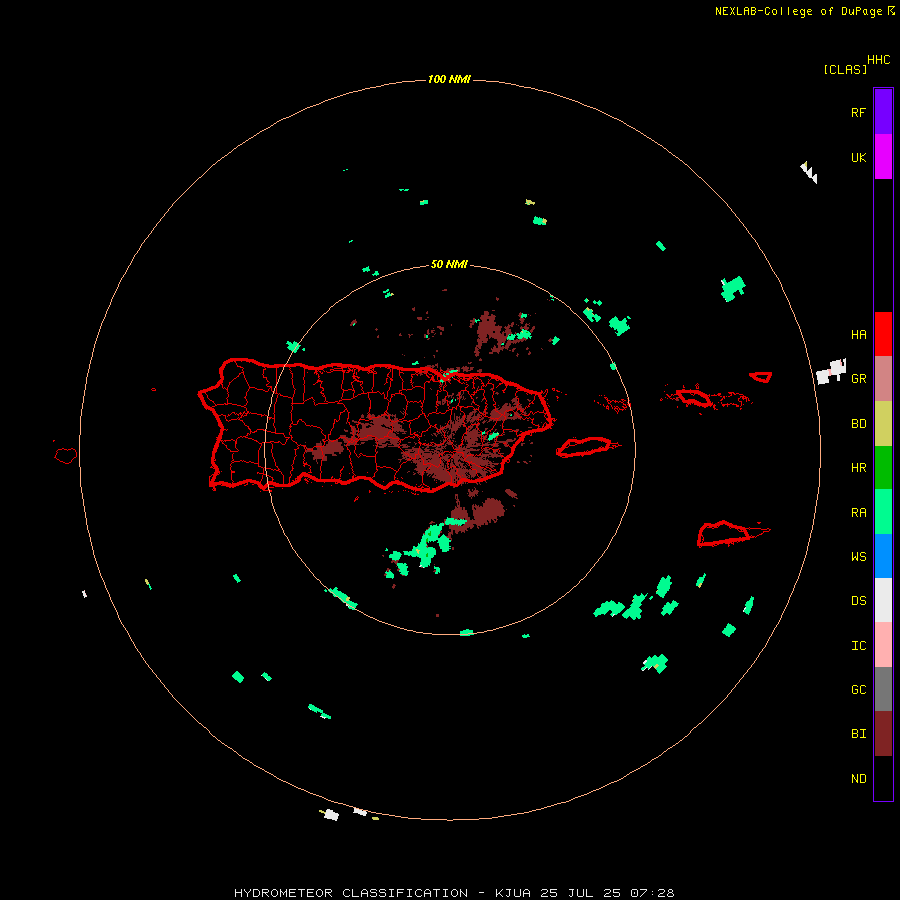The image size is (900, 900).
Task: Click the NEXLAB-College of DuPage text
Action: (x=798, y=11)
